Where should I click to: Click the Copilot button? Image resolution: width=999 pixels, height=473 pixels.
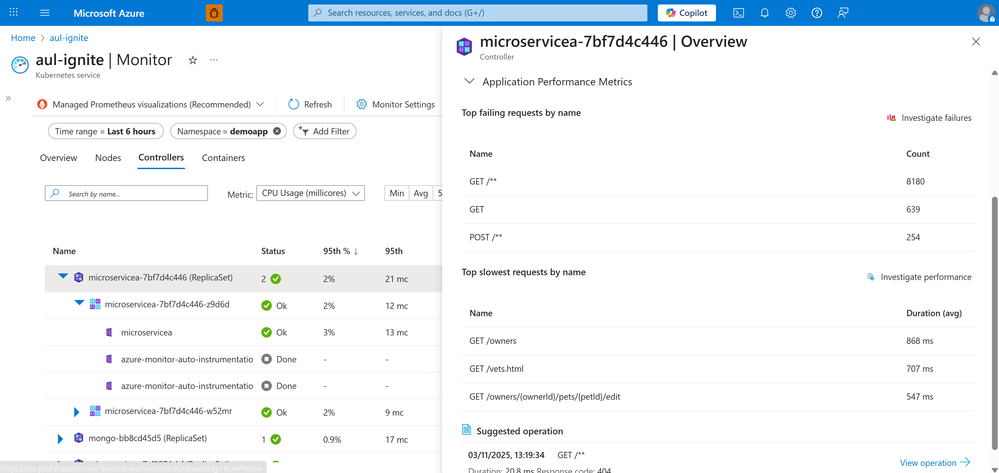[x=687, y=13]
